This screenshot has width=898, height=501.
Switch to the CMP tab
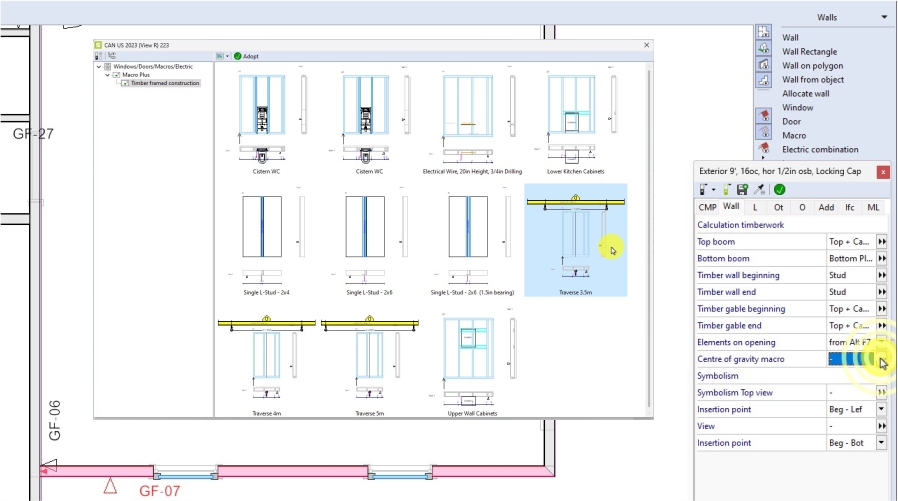(707, 207)
